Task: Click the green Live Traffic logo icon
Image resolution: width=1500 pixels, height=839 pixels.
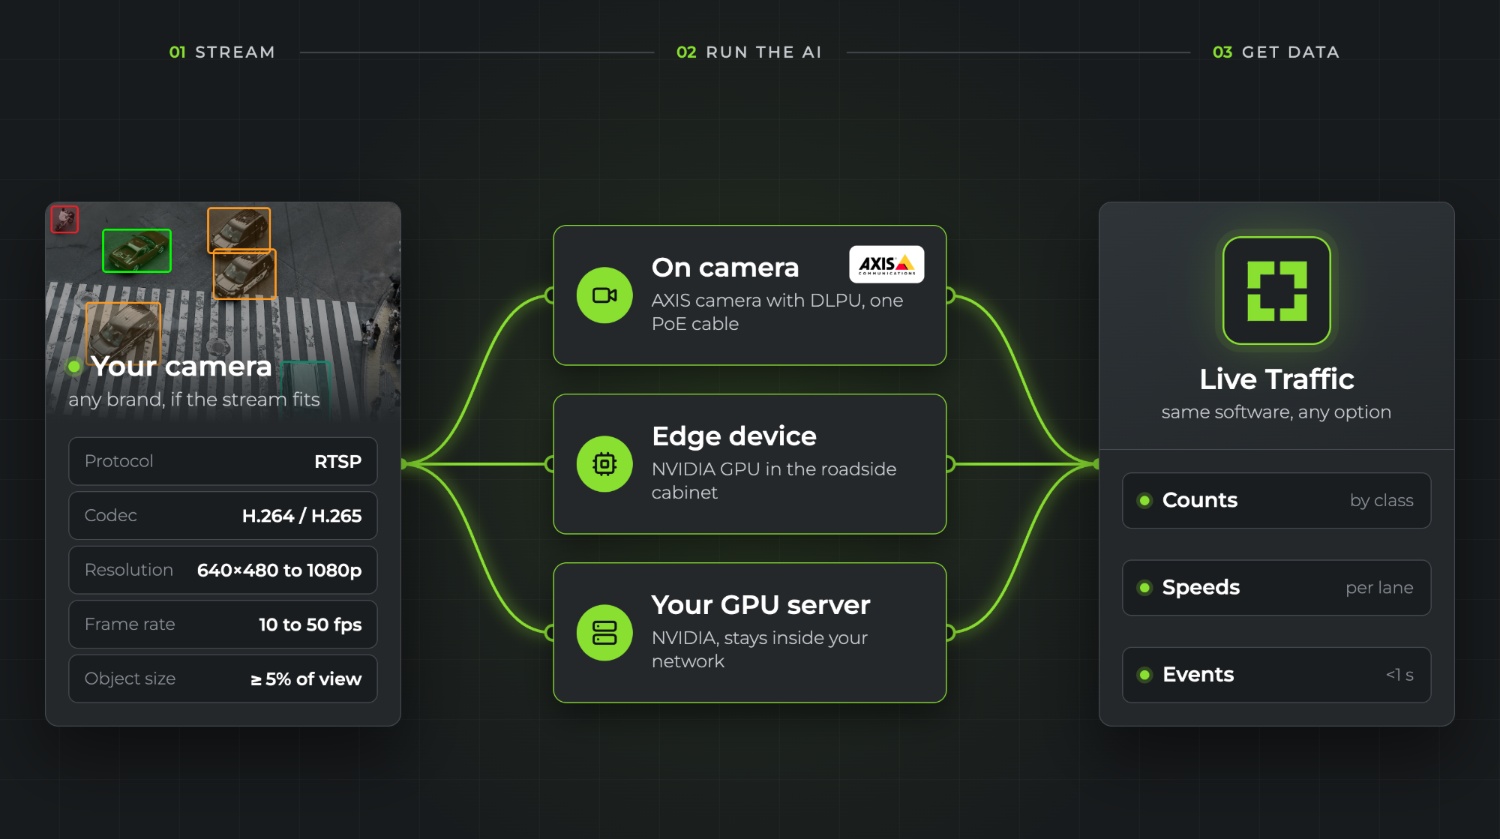Action: (1277, 291)
